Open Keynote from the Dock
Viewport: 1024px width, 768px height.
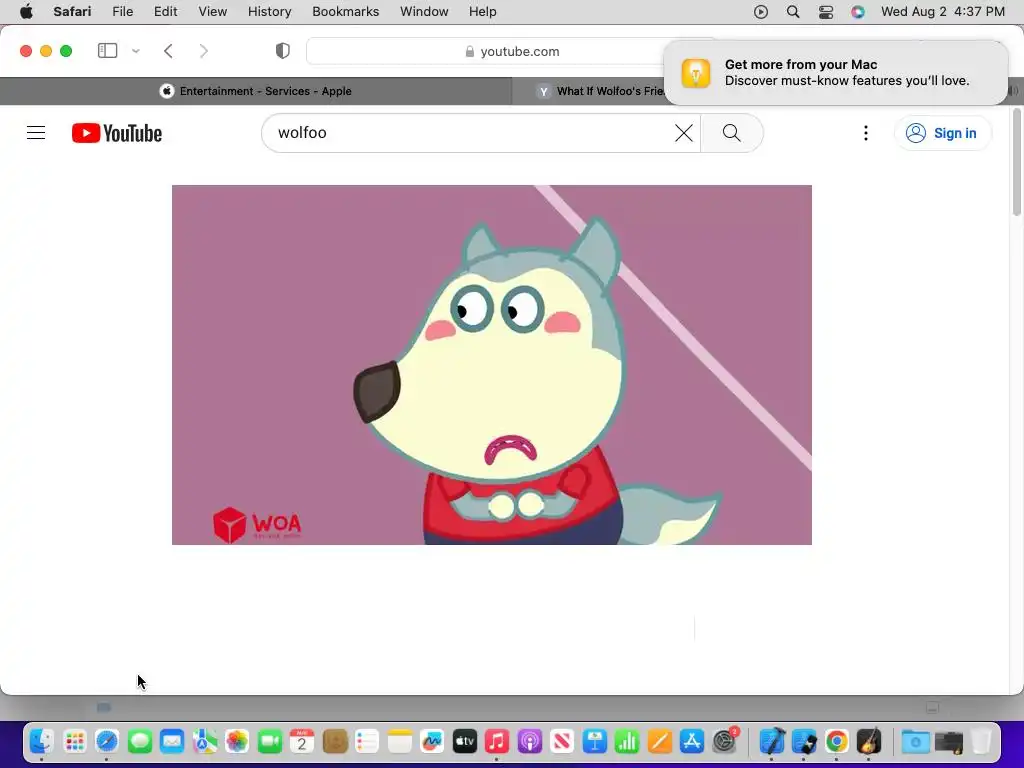(x=594, y=742)
